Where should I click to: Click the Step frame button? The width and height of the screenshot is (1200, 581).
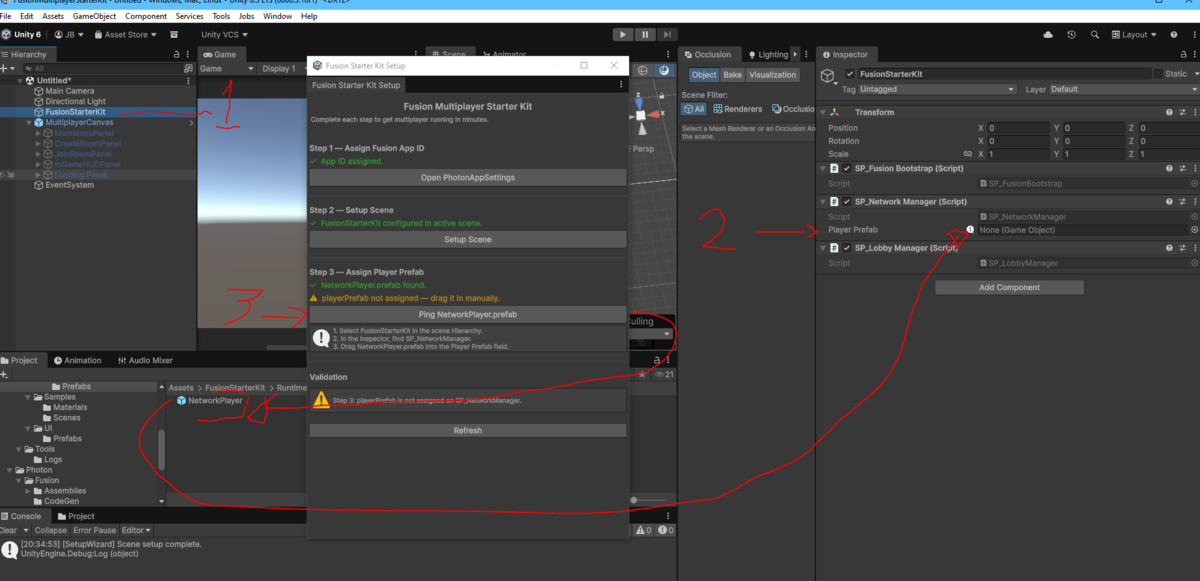click(668, 34)
